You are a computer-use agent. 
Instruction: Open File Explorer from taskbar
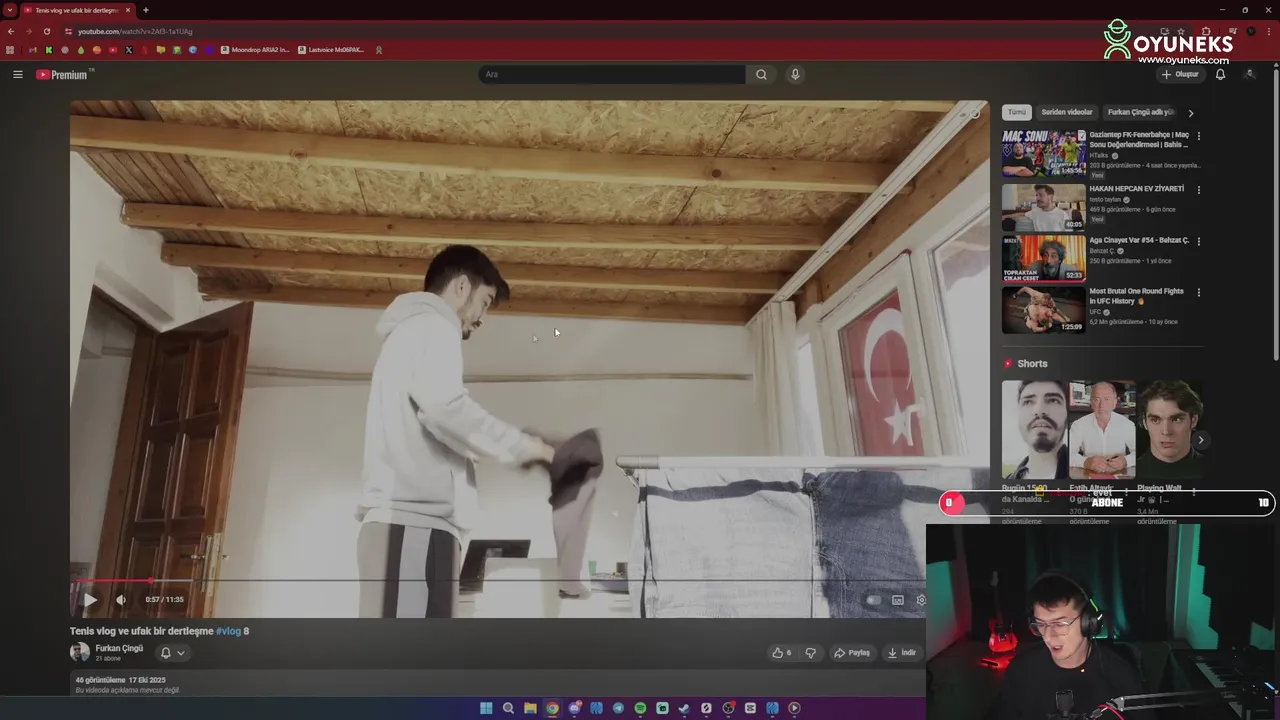coord(530,708)
